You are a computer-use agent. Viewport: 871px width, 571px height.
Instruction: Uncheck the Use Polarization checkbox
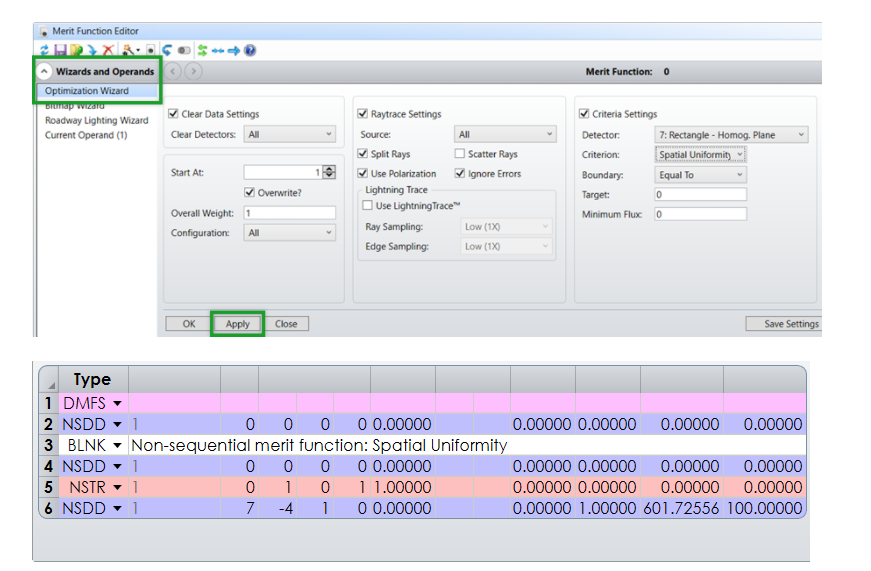coord(363,174)
